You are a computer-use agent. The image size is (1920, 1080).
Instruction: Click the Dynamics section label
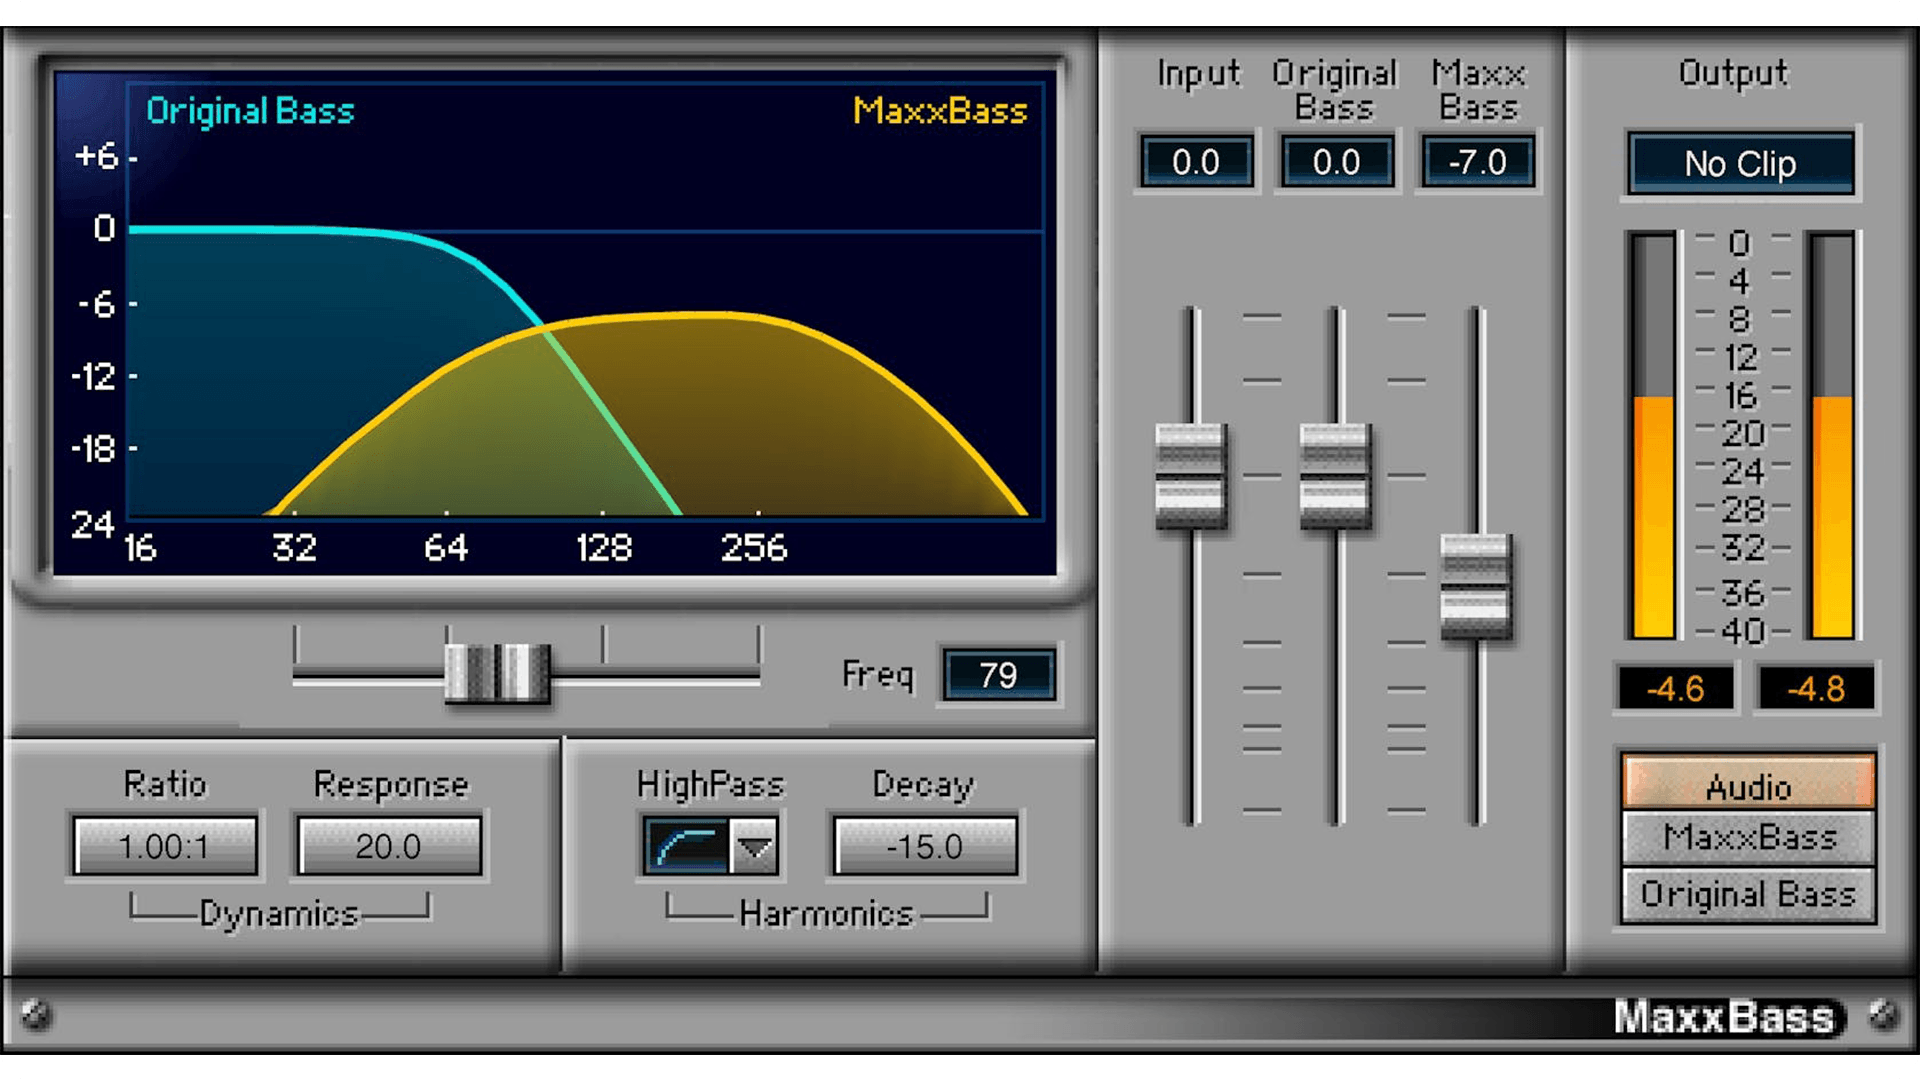tap(279, 914)
